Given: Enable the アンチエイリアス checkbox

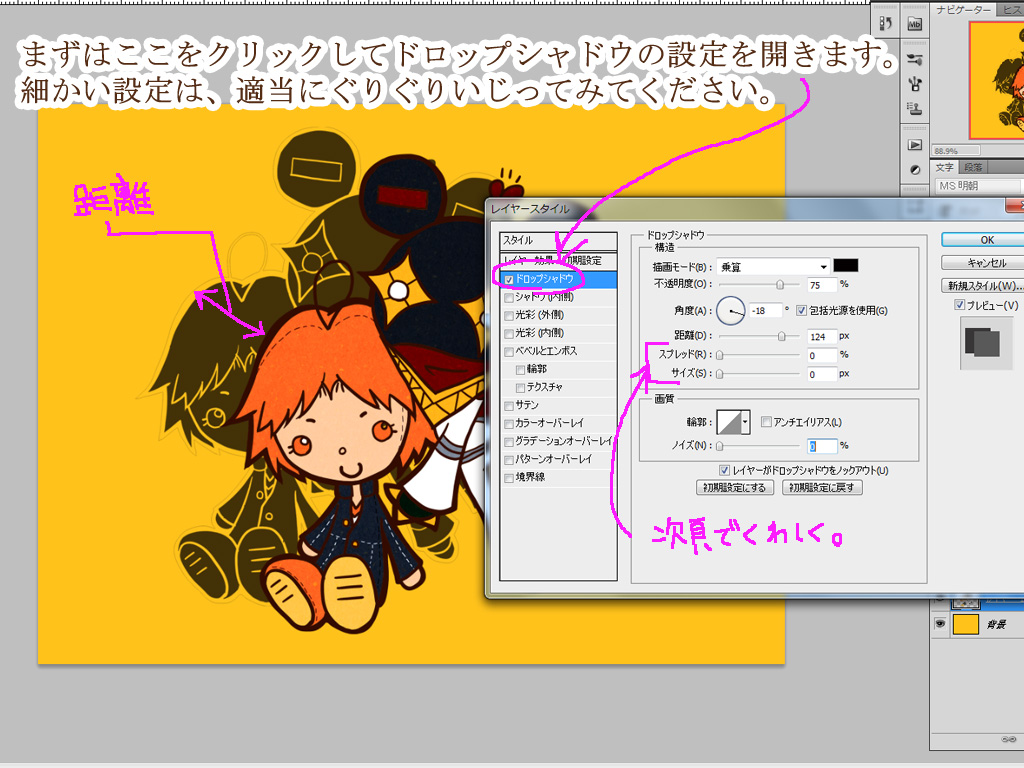Looking at the screenshot, I should click(766, 422).
